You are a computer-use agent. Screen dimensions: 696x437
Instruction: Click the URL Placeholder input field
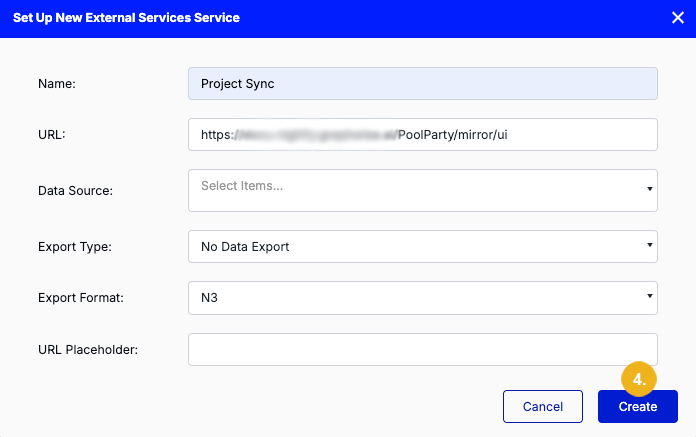point(423,350)
